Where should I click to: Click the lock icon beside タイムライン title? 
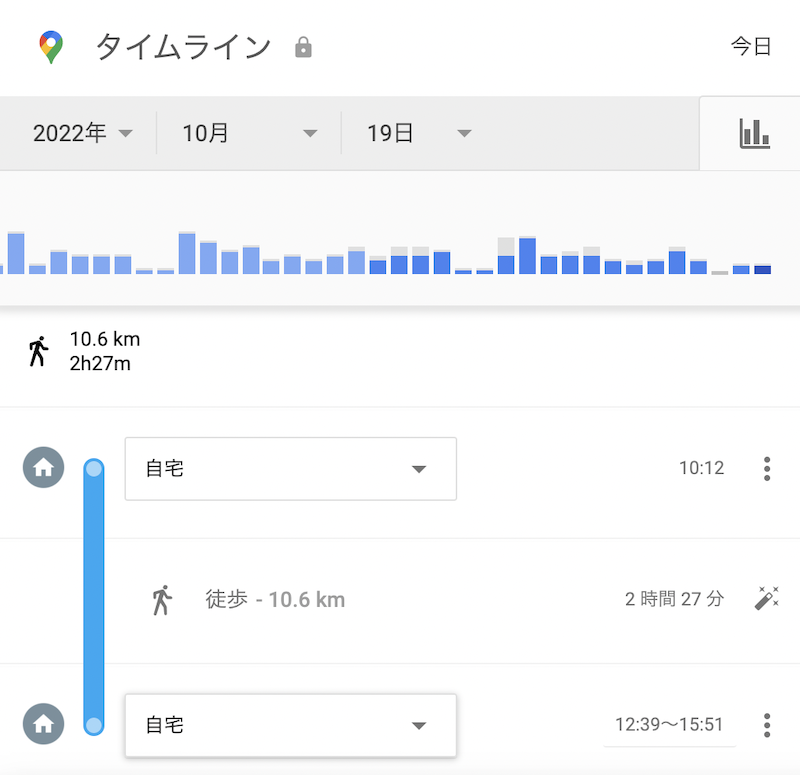tap(303, 47)
